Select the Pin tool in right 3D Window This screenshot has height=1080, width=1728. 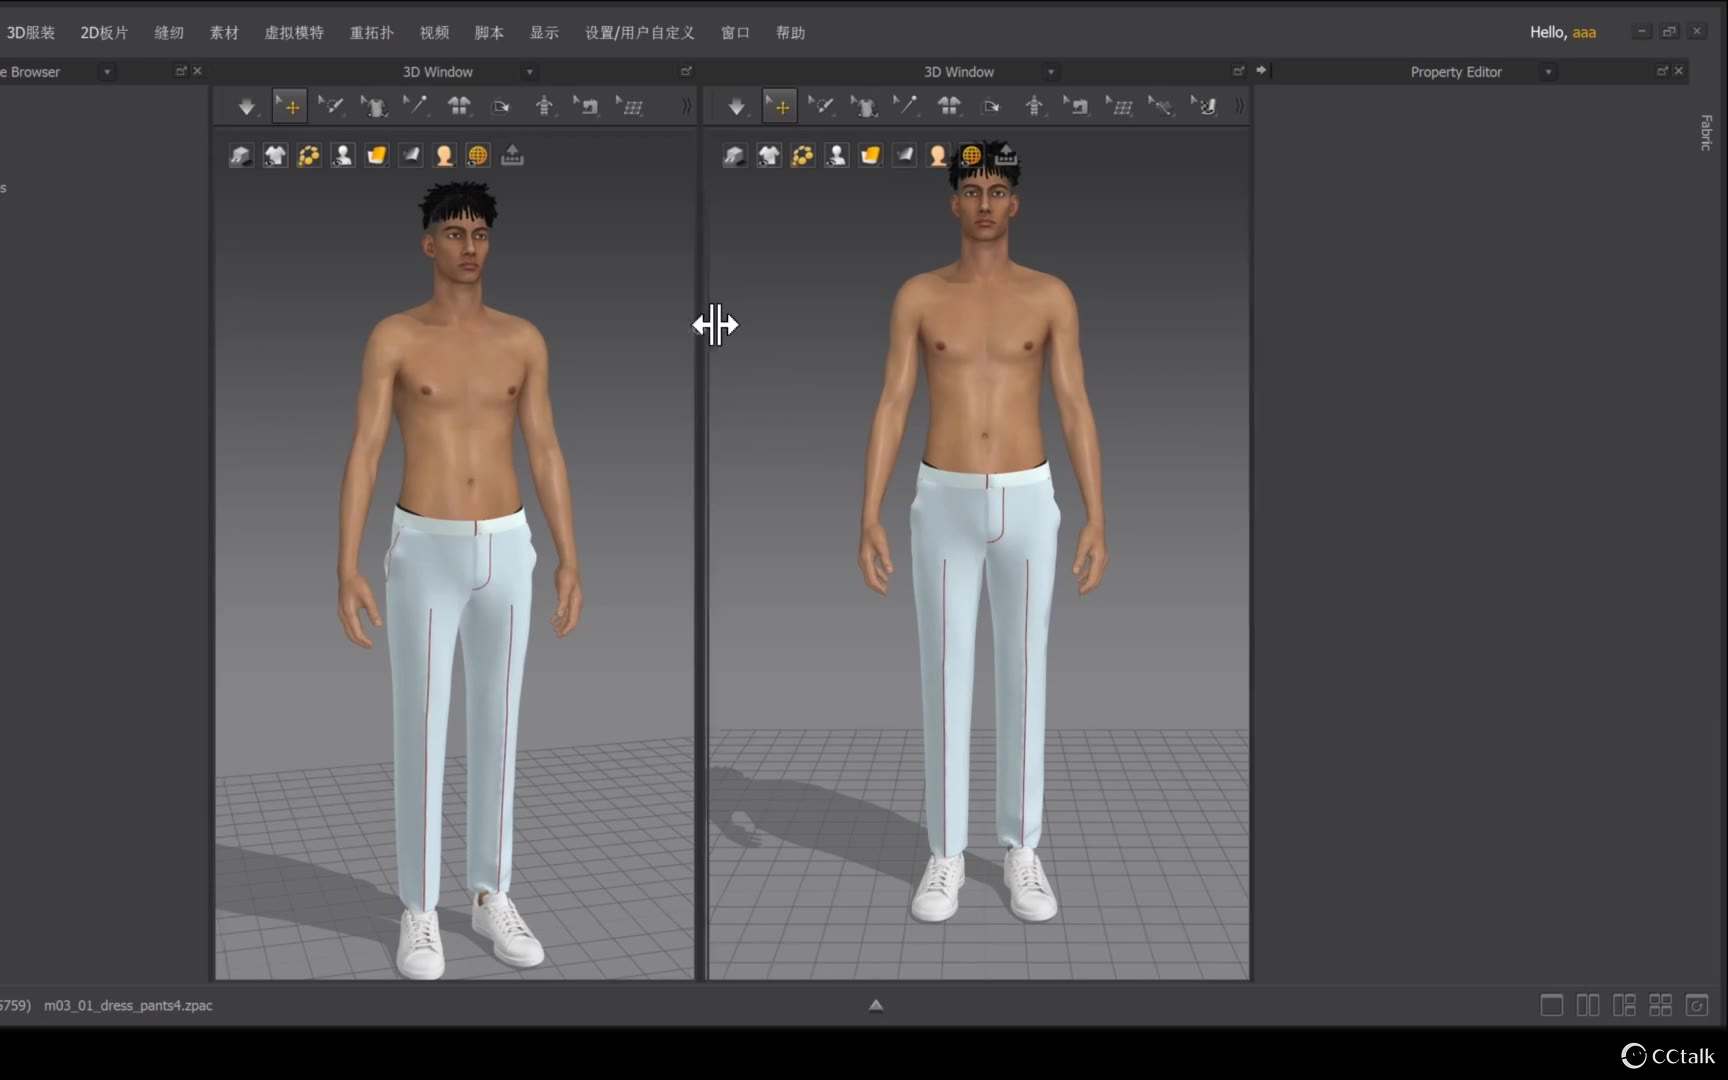tap(906, 106)
